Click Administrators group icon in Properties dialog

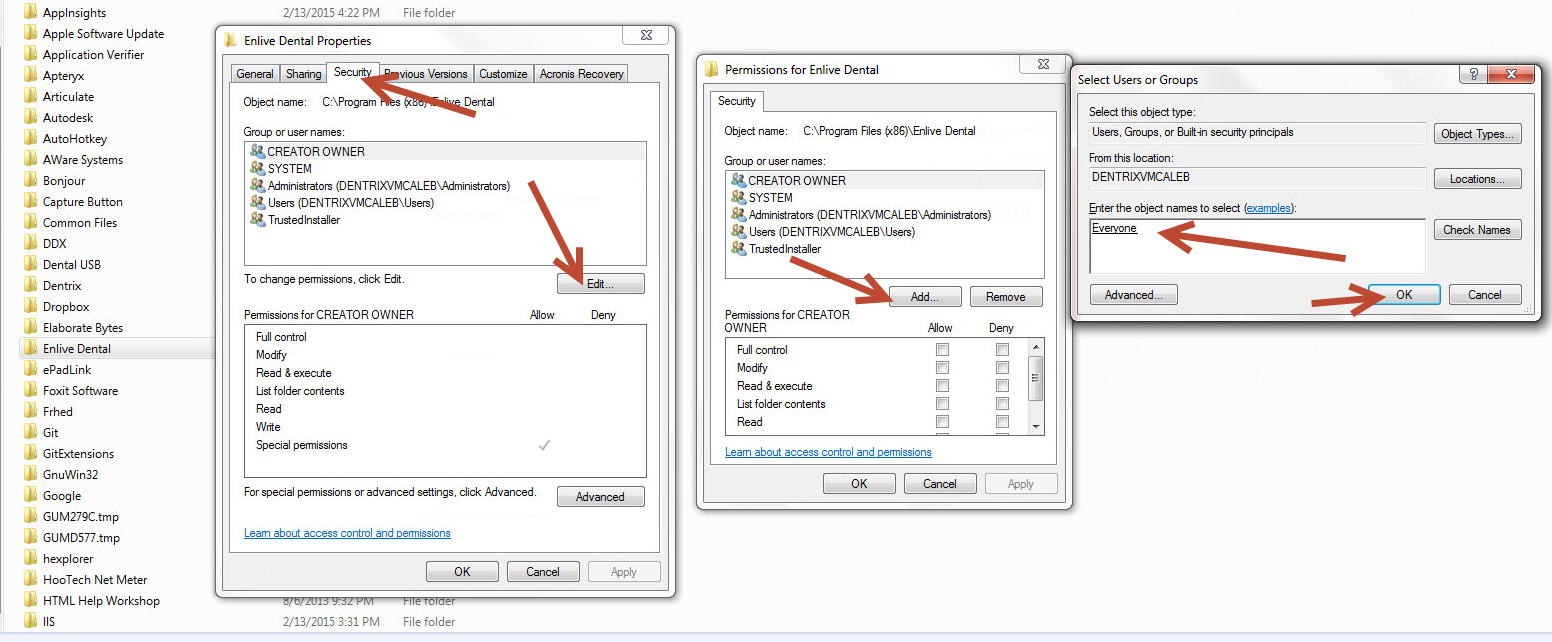pyautogui.click(x=257, y=186)
